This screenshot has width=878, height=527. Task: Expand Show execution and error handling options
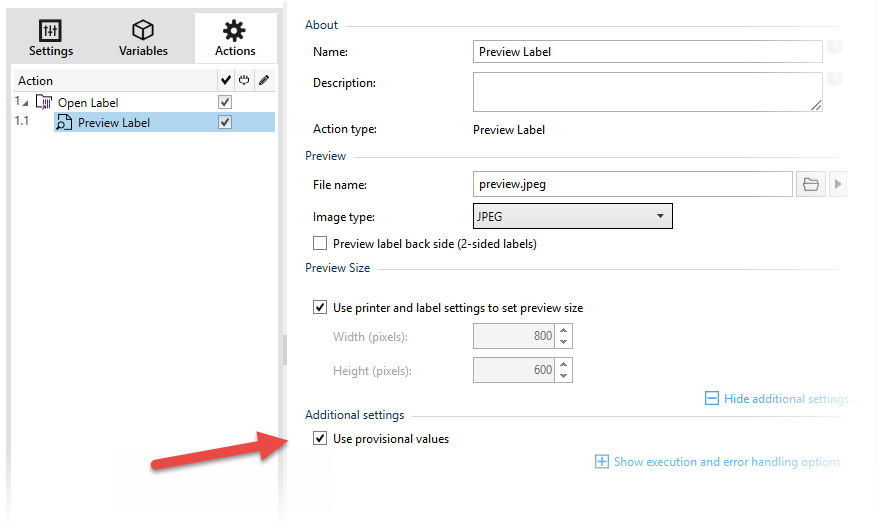(717, 461)
